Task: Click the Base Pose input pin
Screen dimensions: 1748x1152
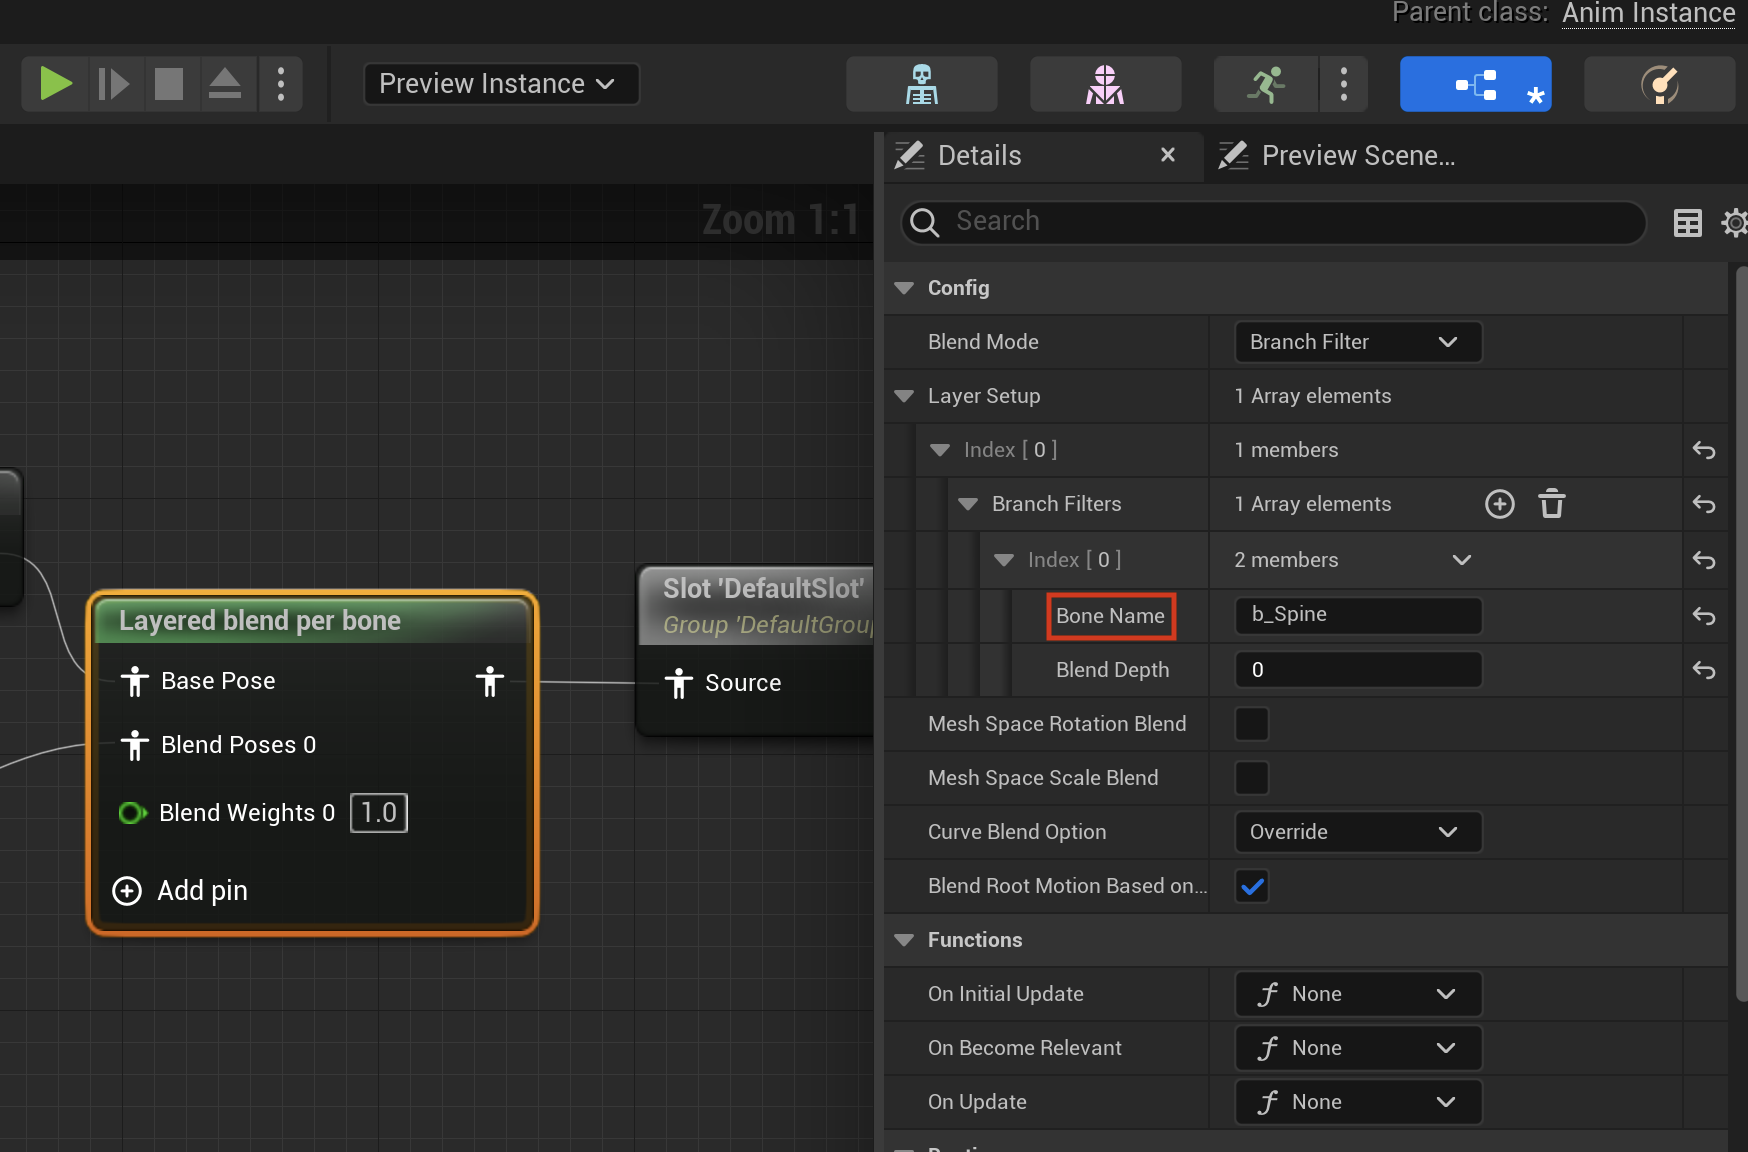Action: pyautogui.click(x=134, y=681)
